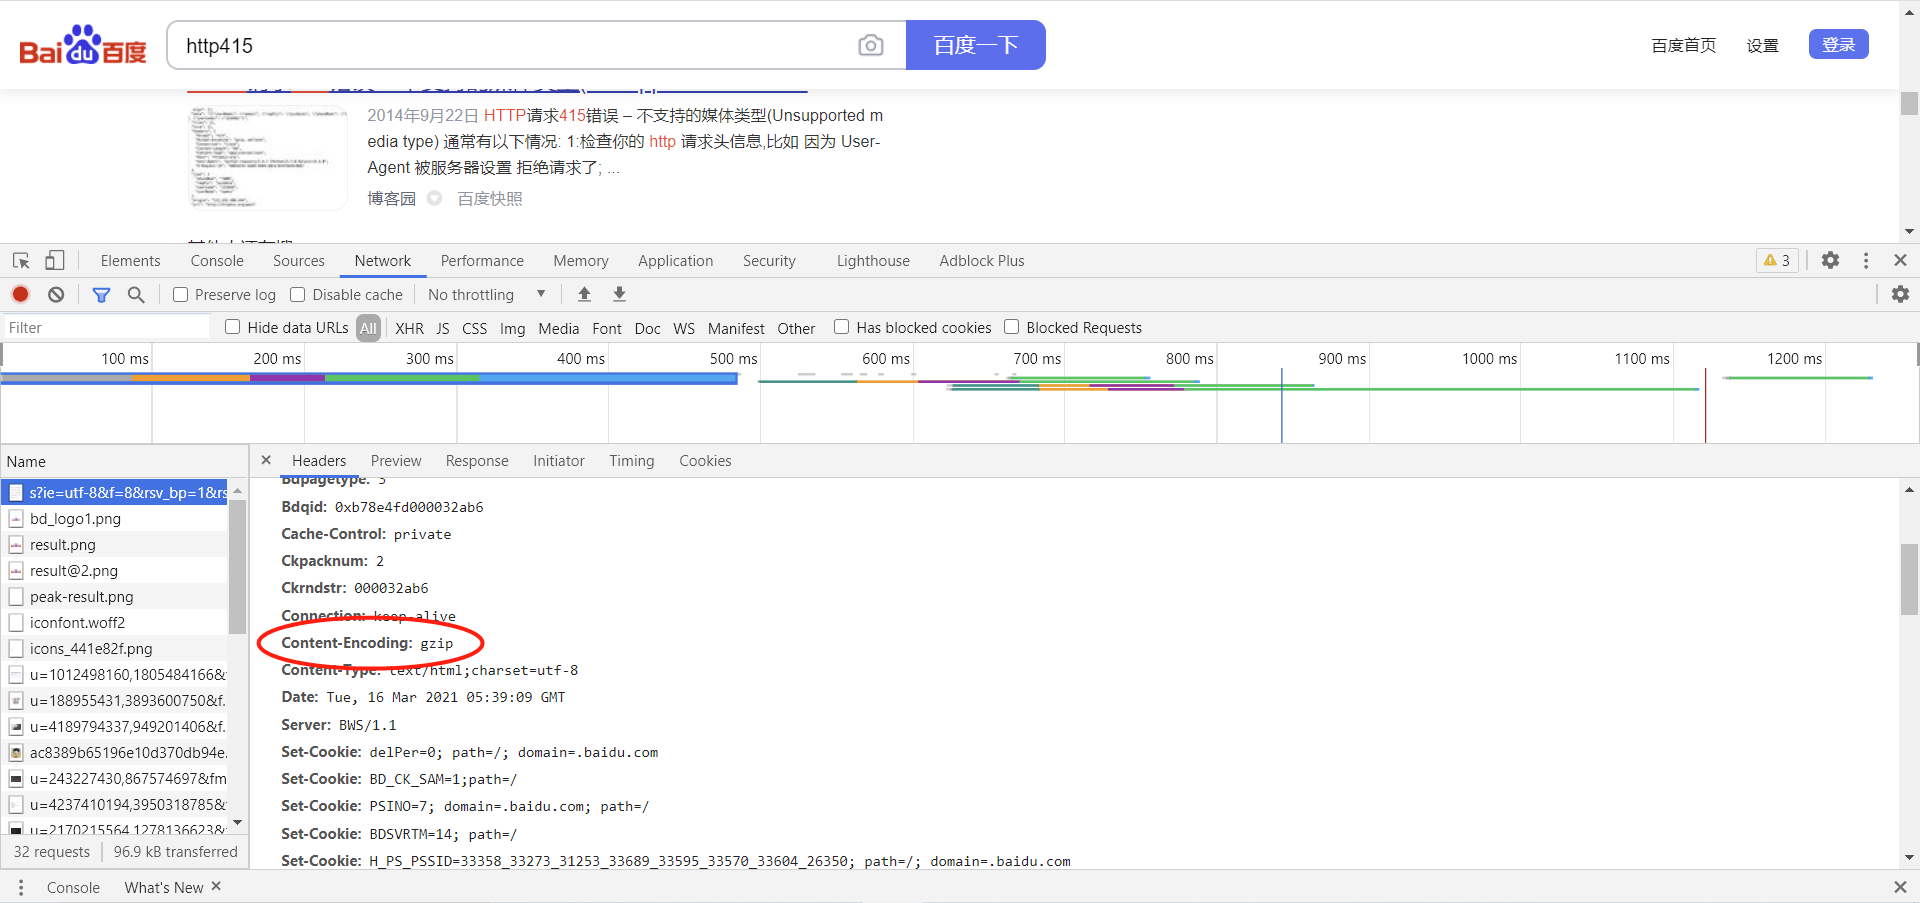Click the 百度一下 search button
Viewport: 1920px width, 903px height.
coord(975,46)
